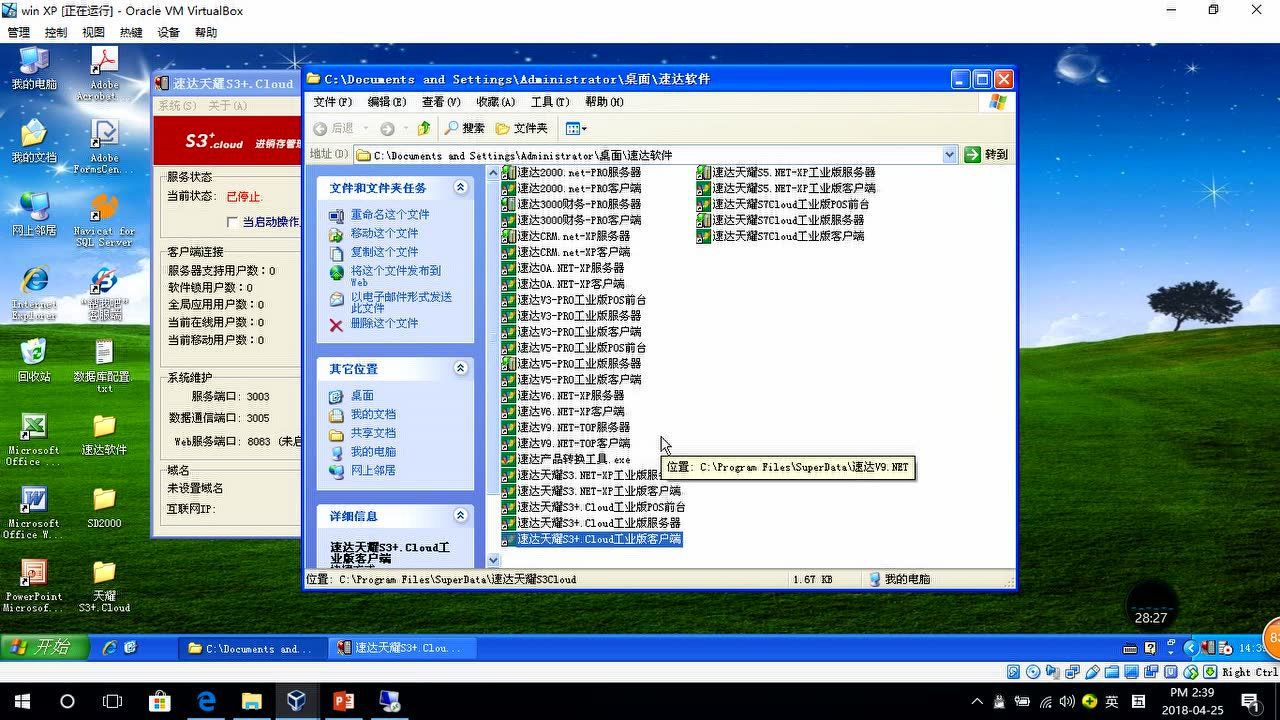The image size is (1280, 720).
Task: Open 收藏(A) menu in Explorer
Action: (x=495, y=102)
